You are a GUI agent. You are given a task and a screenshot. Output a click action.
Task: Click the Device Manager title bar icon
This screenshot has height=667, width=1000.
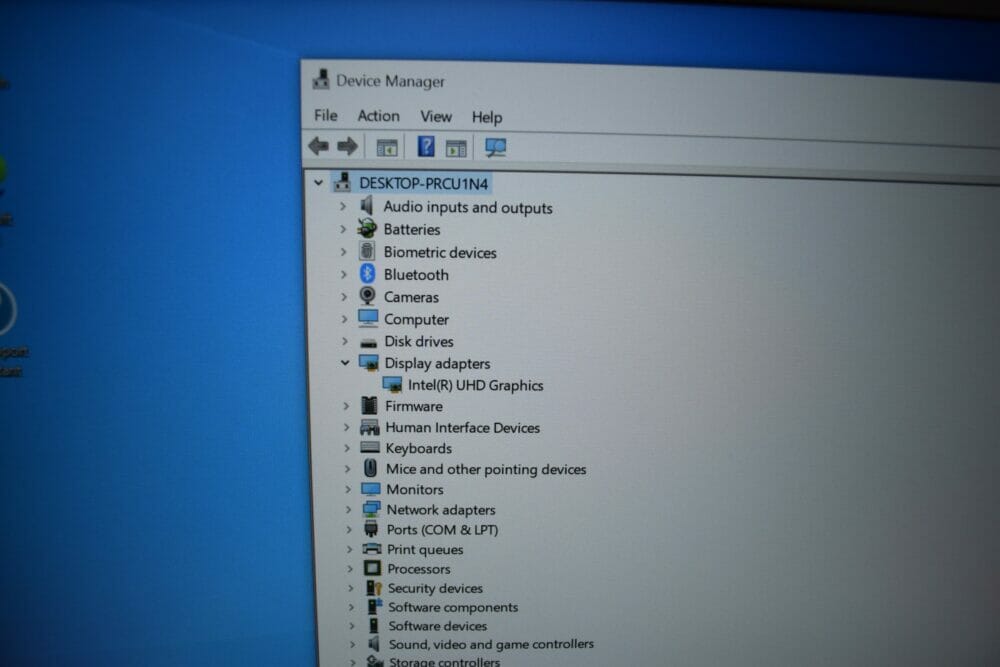(321, 79)
